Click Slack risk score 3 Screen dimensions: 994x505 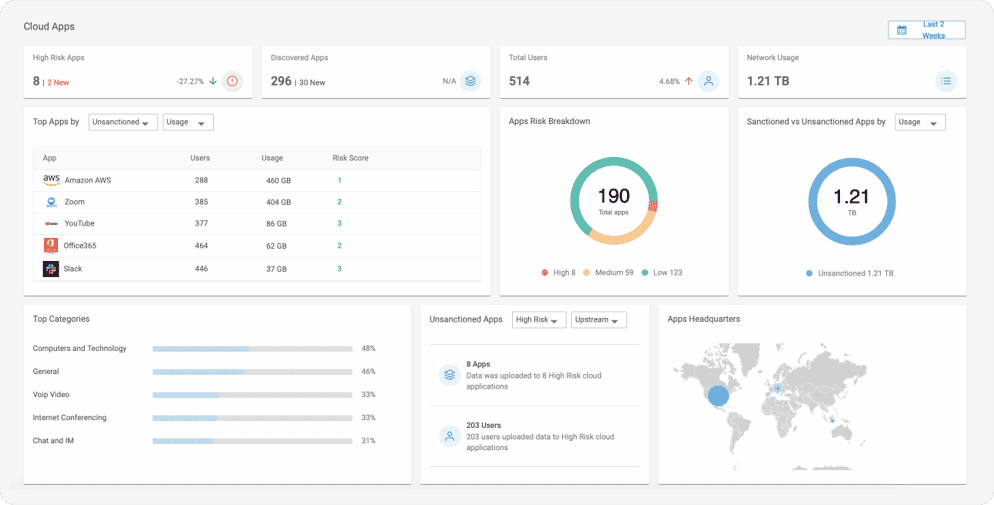pos(339,269)
